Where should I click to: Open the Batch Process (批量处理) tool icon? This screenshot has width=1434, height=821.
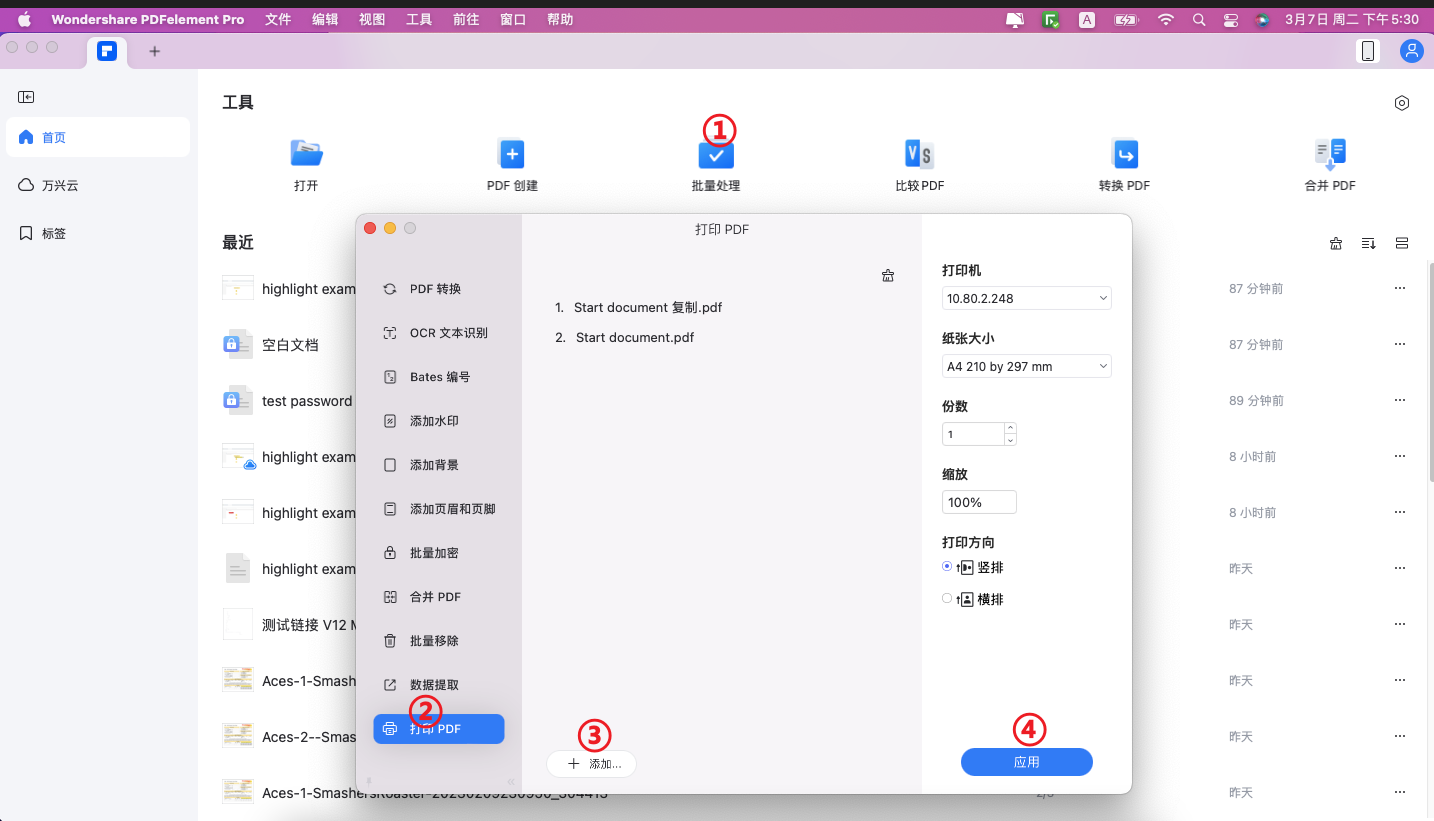click(715, 155)
